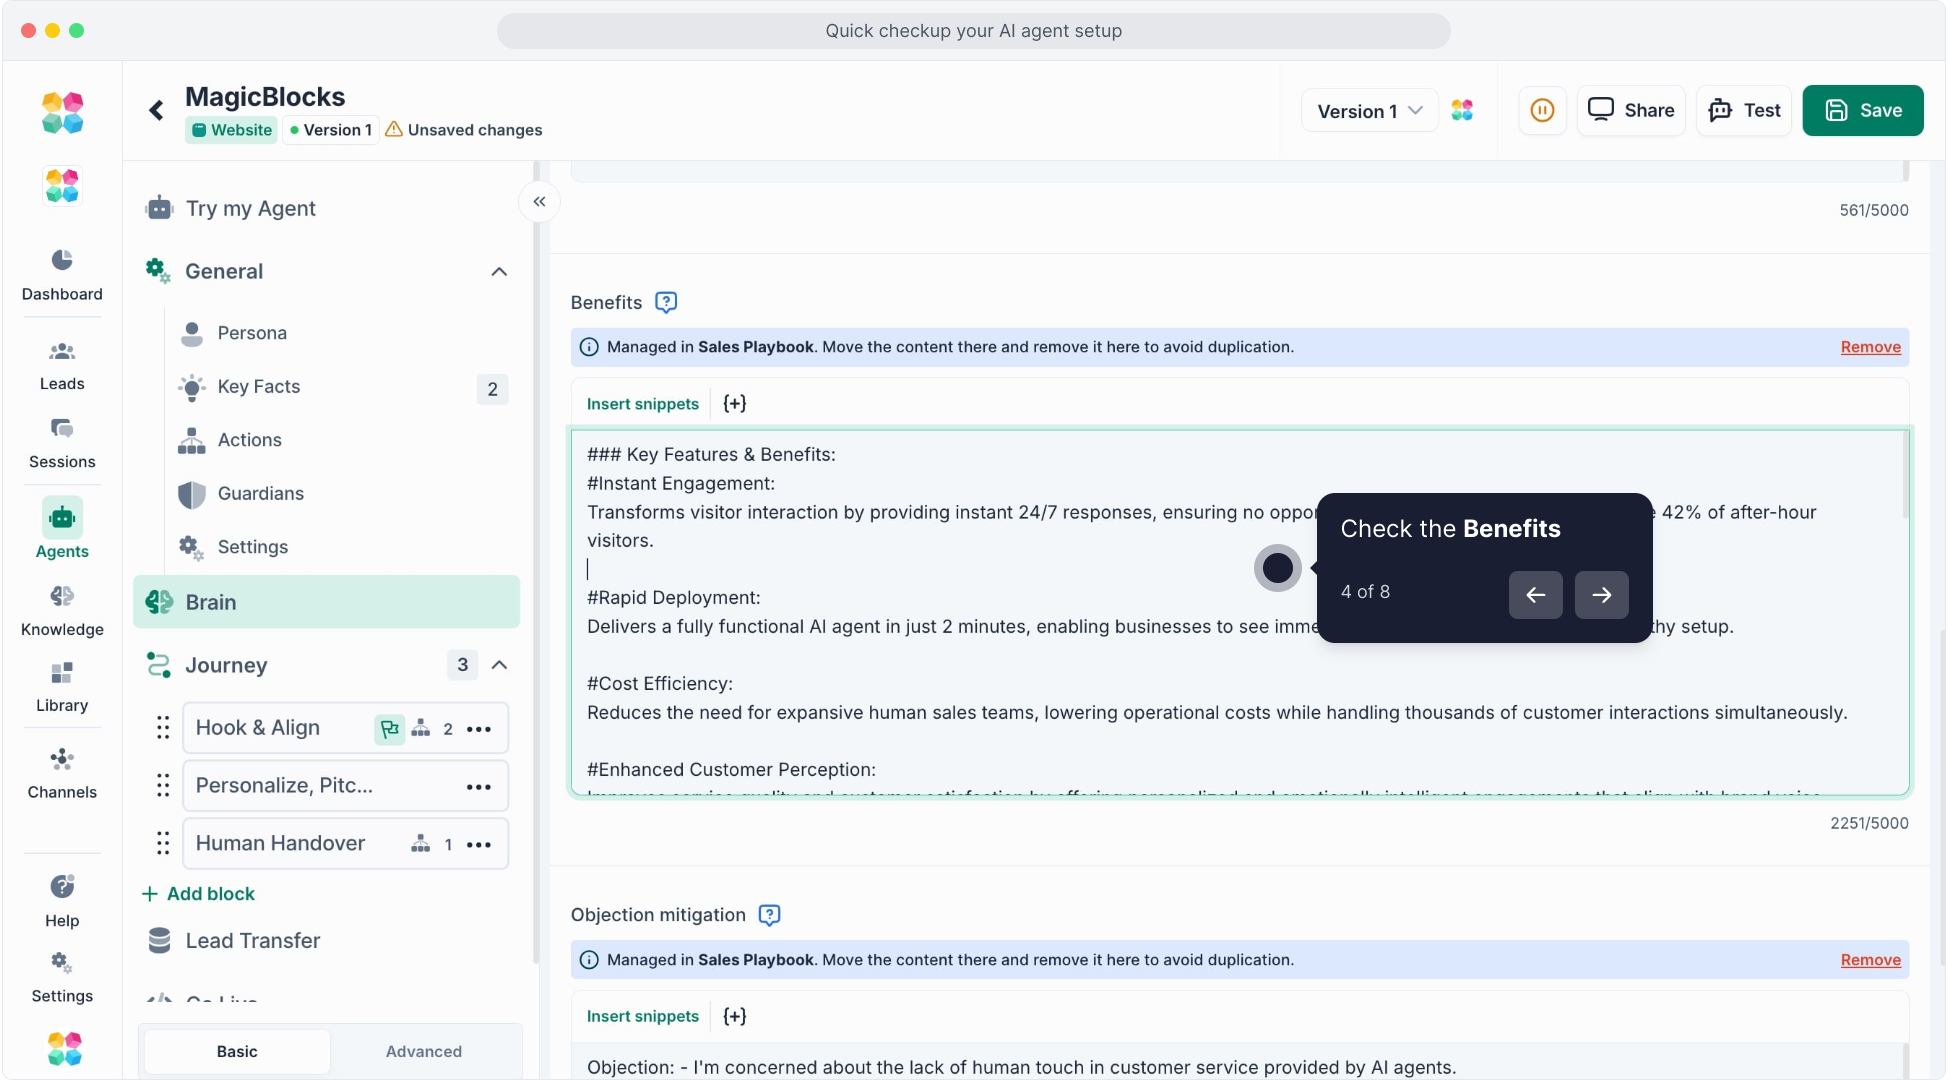Open Key Facts in General menu
This screenshot has height=1080, width=1948.
[259, 387]
